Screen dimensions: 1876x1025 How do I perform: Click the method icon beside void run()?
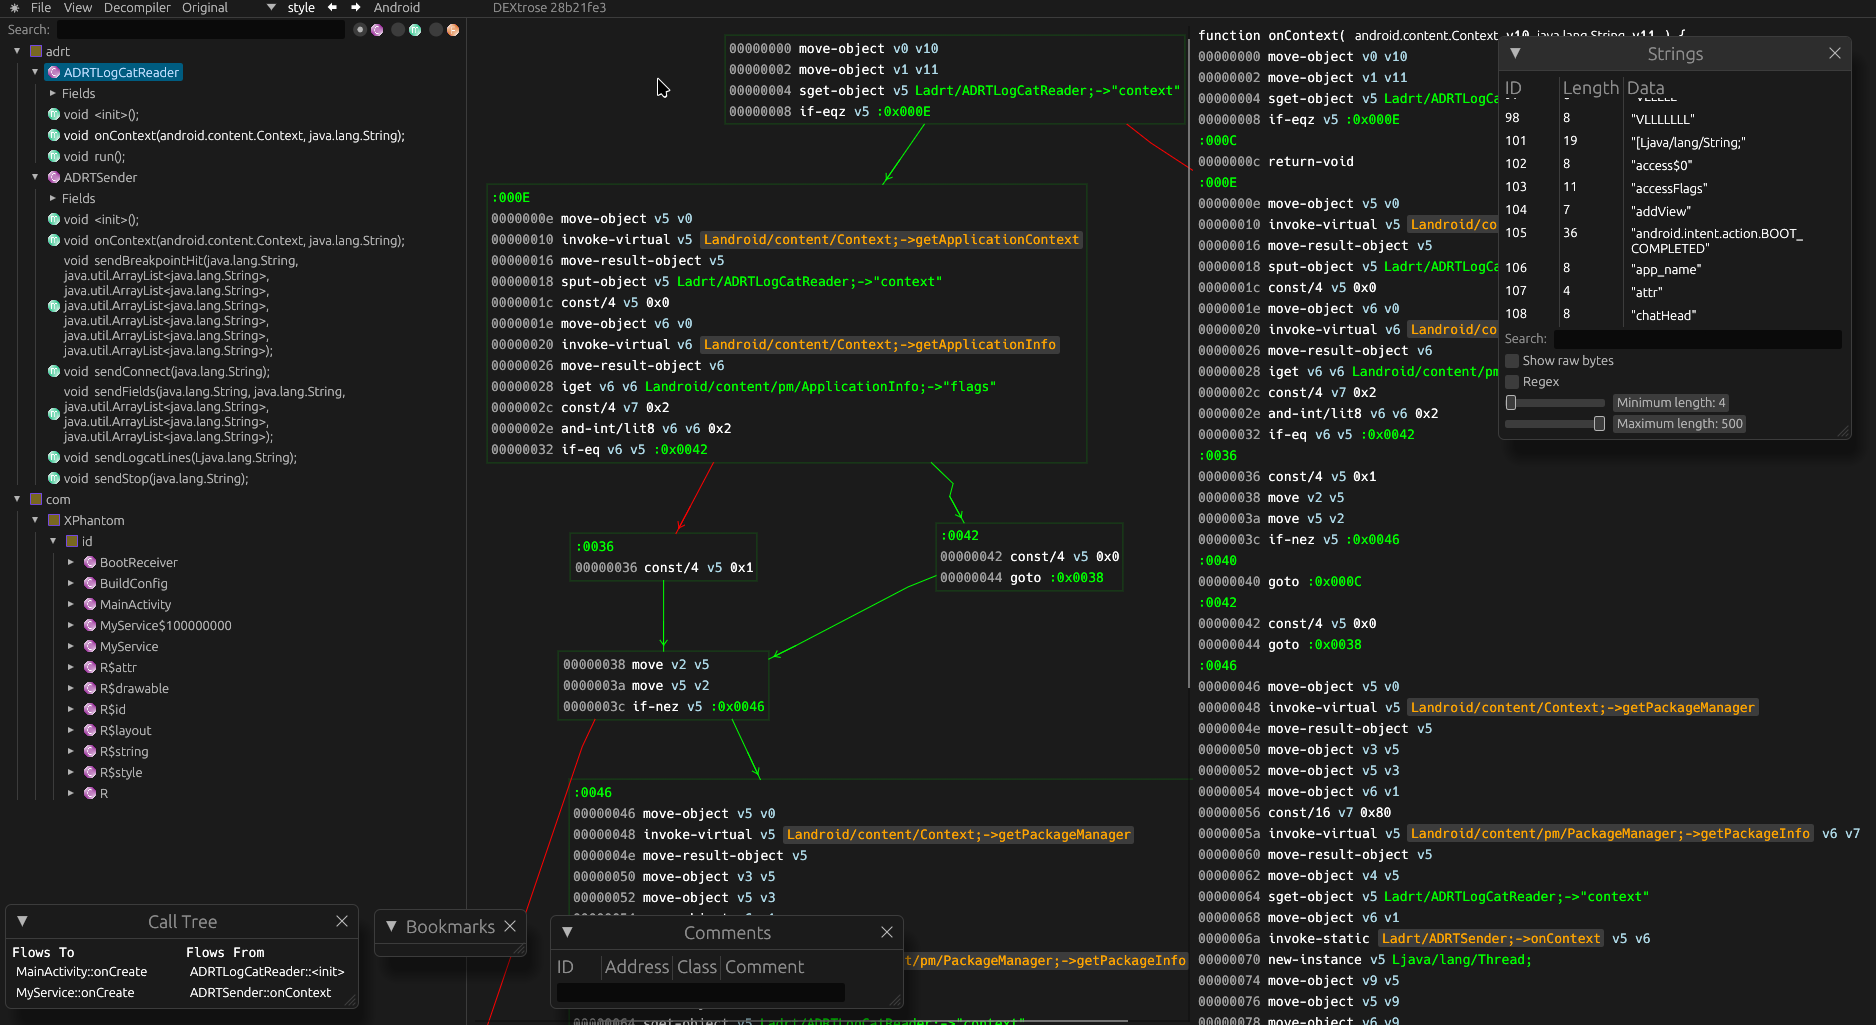click(x=54, y=156)
